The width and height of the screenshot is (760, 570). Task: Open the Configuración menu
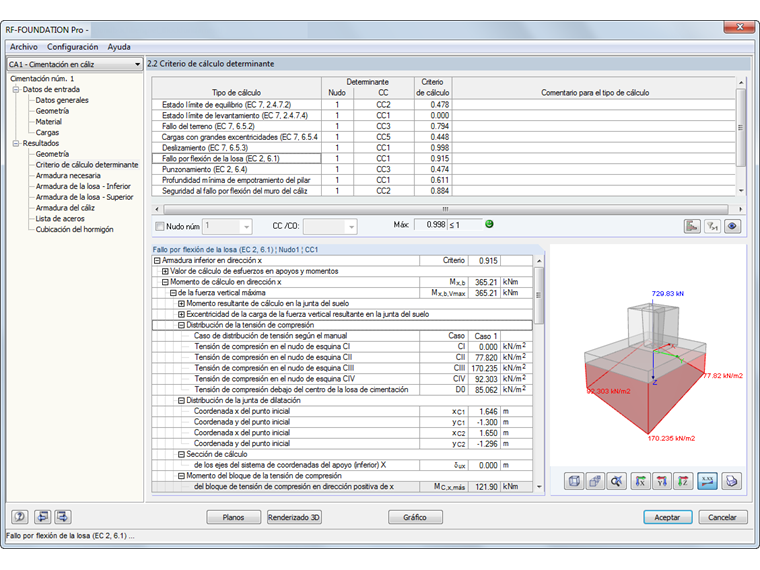click(x=73, y=47)
